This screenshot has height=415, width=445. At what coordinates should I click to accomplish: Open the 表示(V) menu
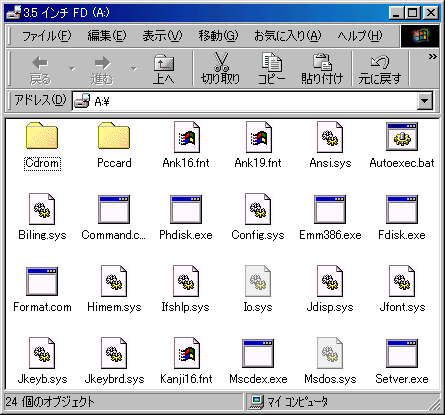tap(162, 35)
